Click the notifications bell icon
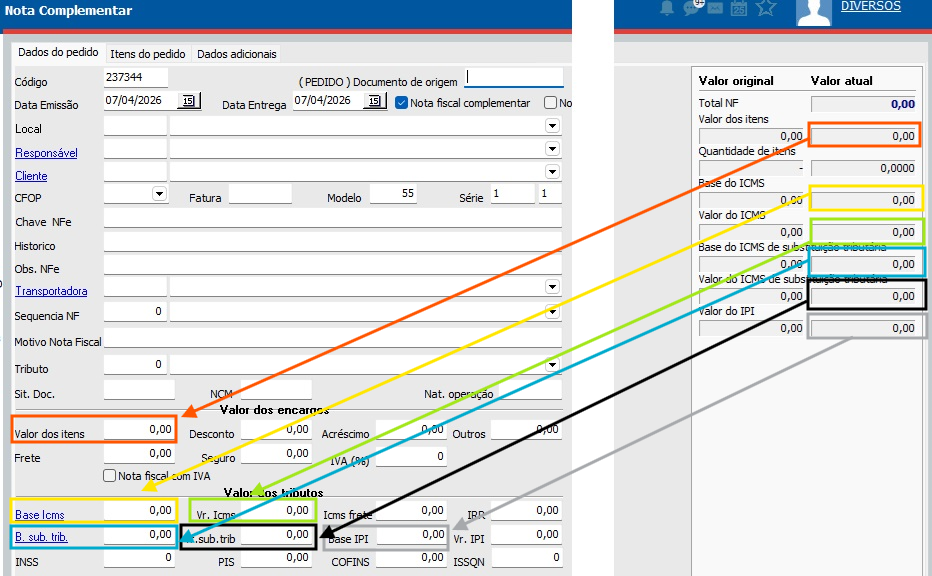 (x=667, y=8)
